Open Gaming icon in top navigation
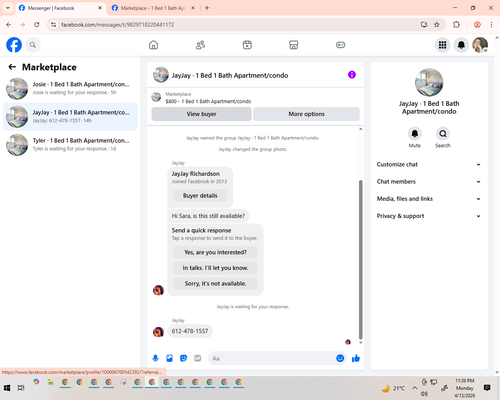 click(x=340, y=45)
